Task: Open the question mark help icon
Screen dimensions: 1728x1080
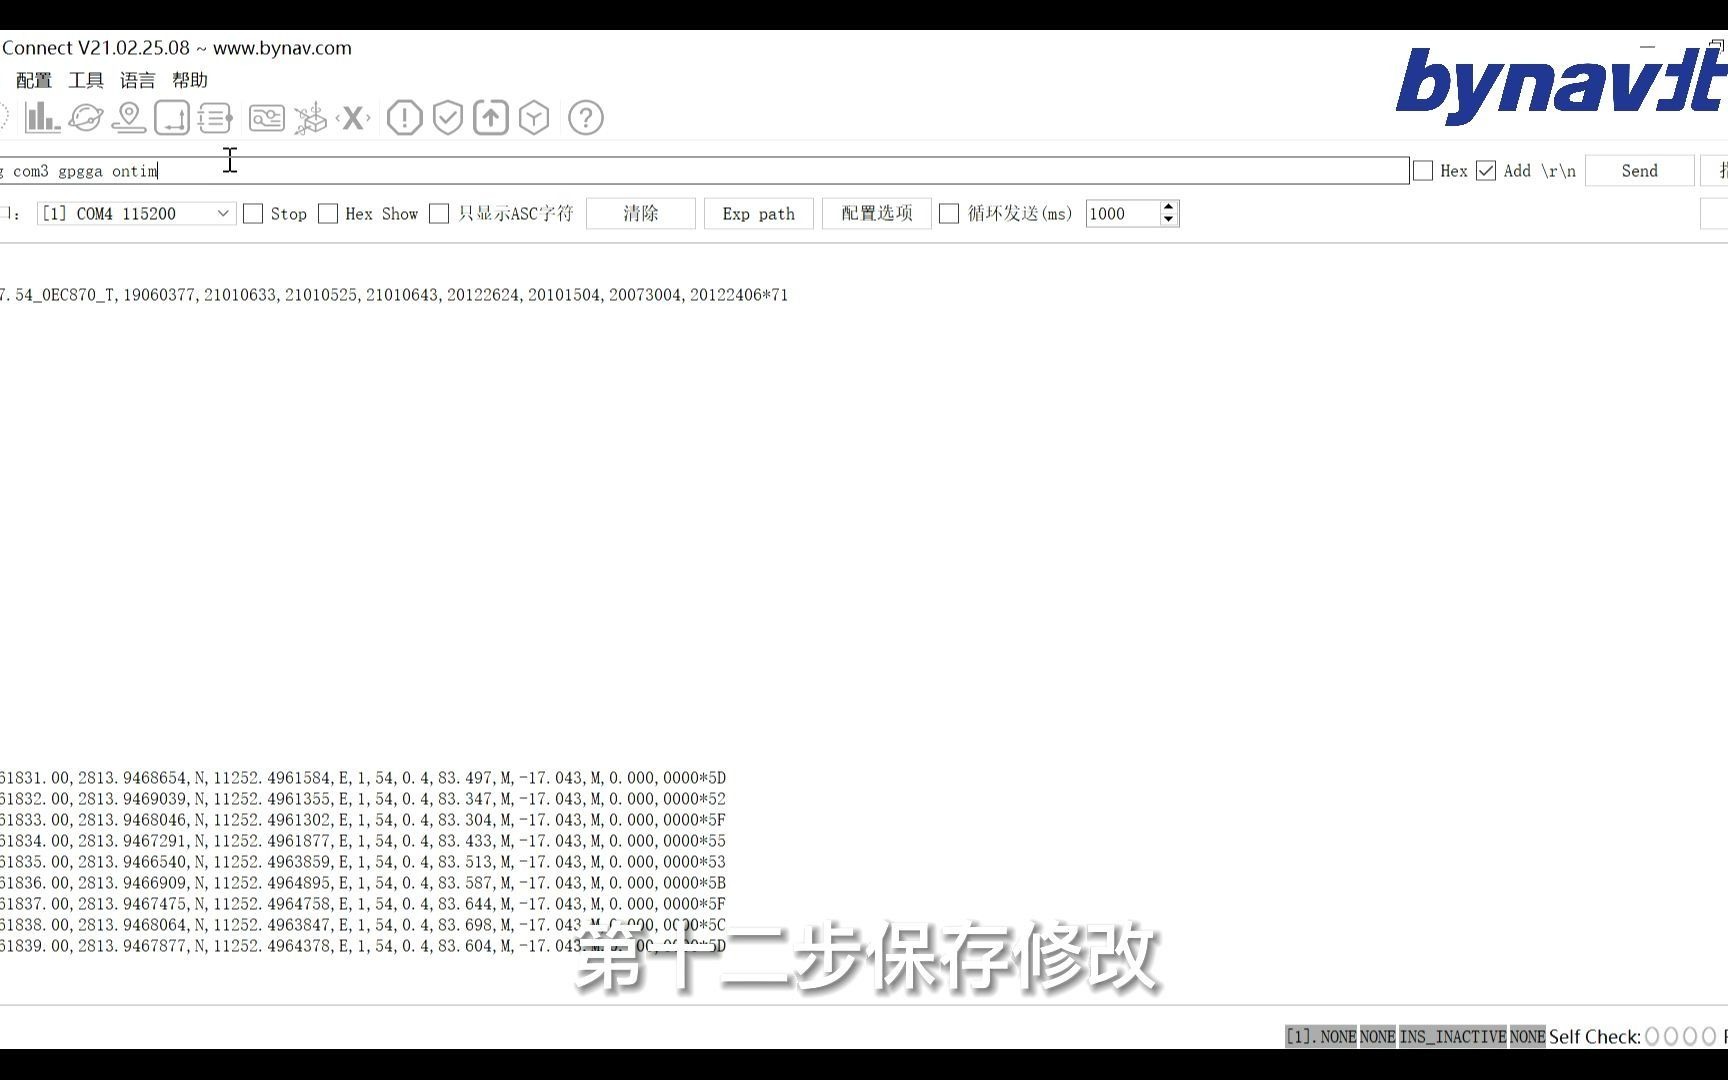Action: pos(586,118)
